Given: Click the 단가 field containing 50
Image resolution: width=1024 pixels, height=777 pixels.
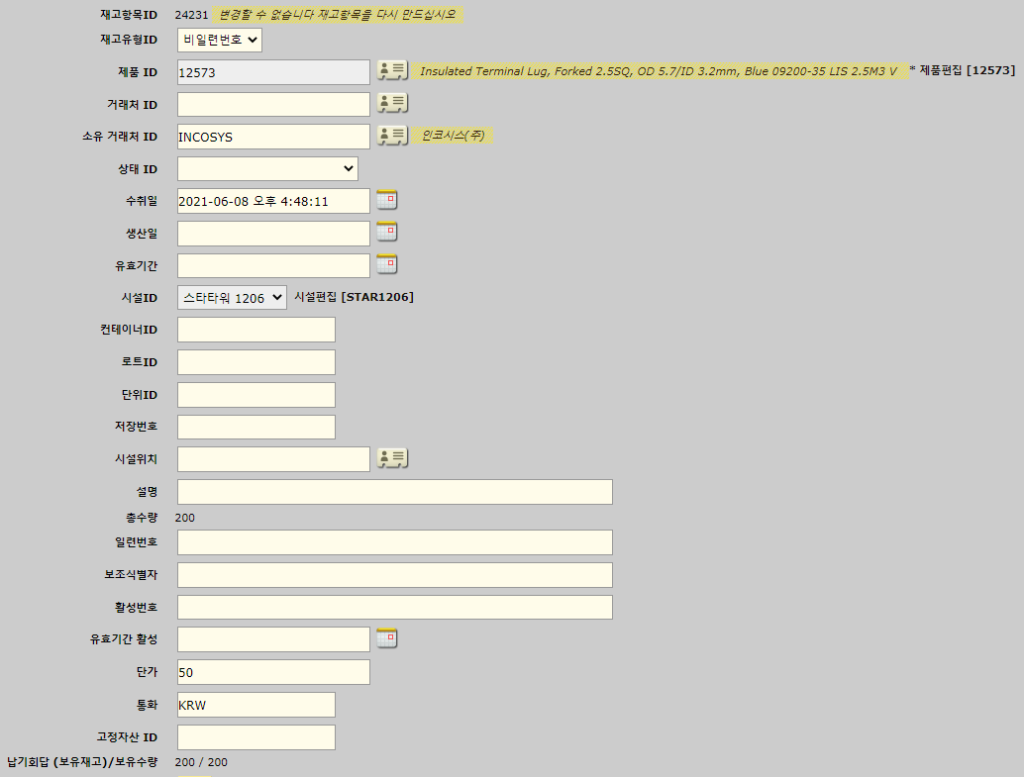Looking at the screenshot, I should pyautogui.click(x=273, y=672).
